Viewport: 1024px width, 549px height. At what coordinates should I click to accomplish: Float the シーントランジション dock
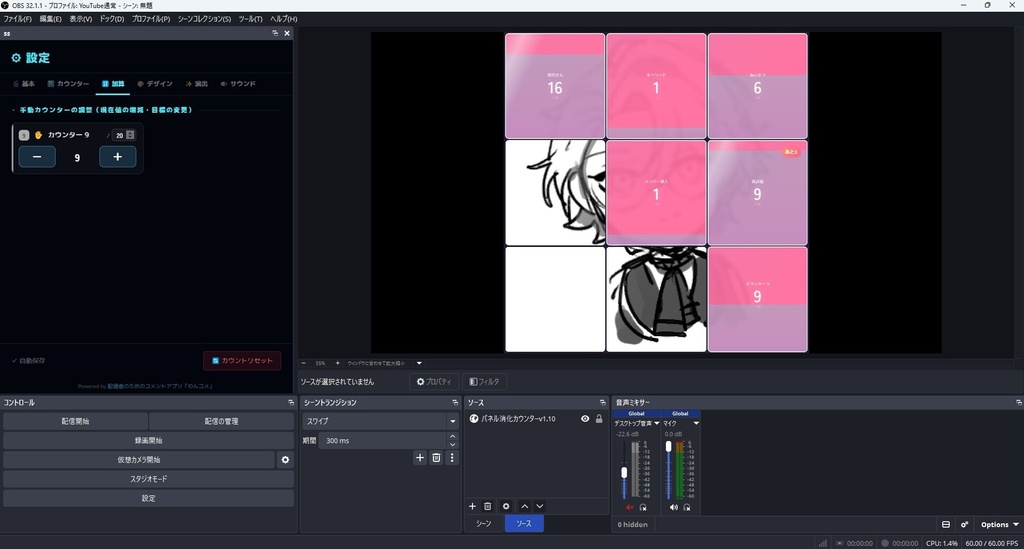click(455, 403)
